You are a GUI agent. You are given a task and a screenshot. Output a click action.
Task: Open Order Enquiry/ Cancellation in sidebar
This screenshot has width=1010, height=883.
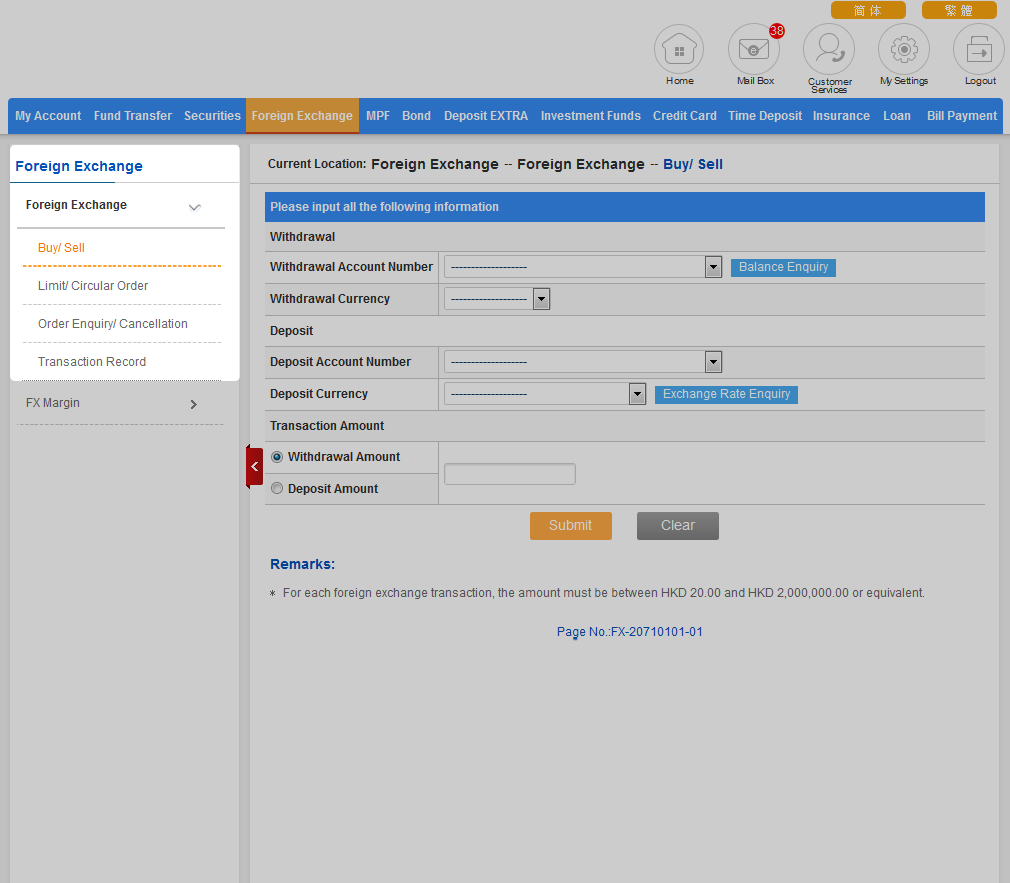113,324
